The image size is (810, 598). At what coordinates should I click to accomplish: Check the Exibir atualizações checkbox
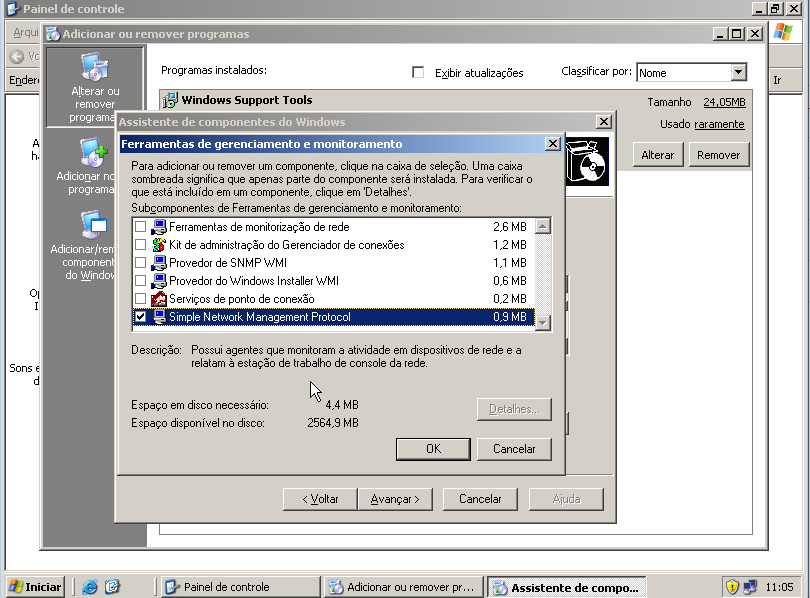point(418,72)
